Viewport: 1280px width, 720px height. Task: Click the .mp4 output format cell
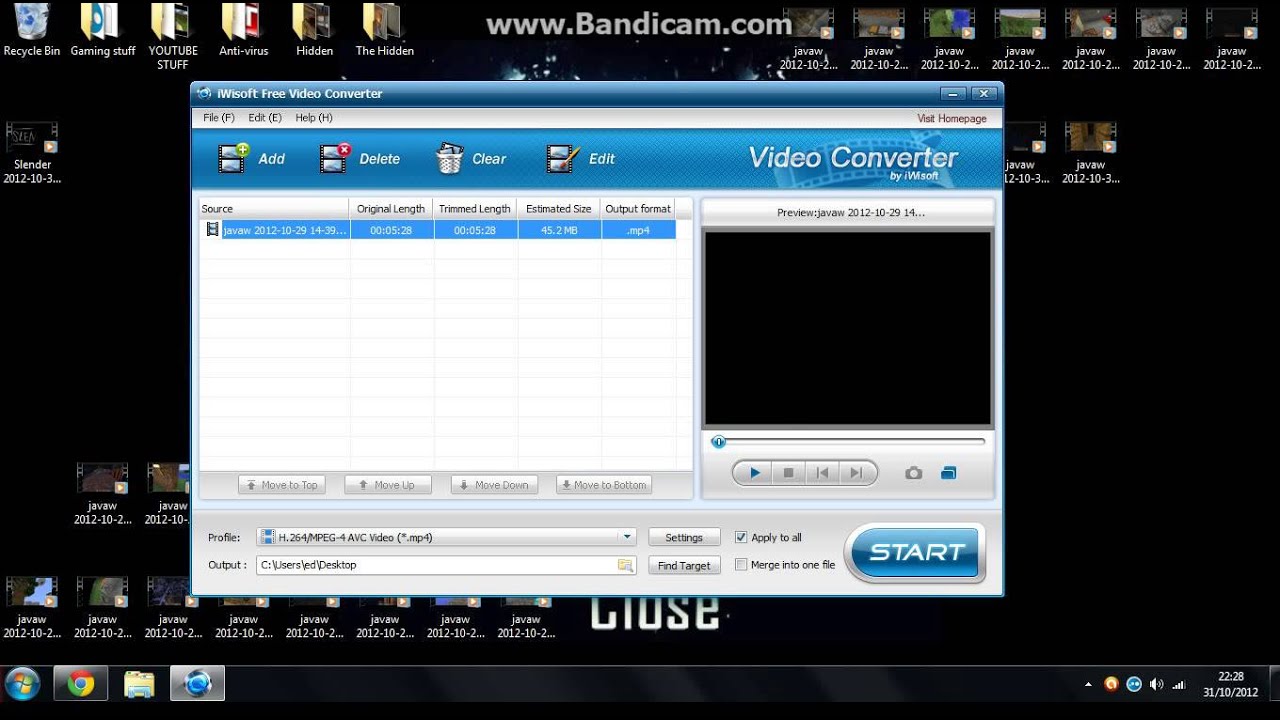click(638, 230)
